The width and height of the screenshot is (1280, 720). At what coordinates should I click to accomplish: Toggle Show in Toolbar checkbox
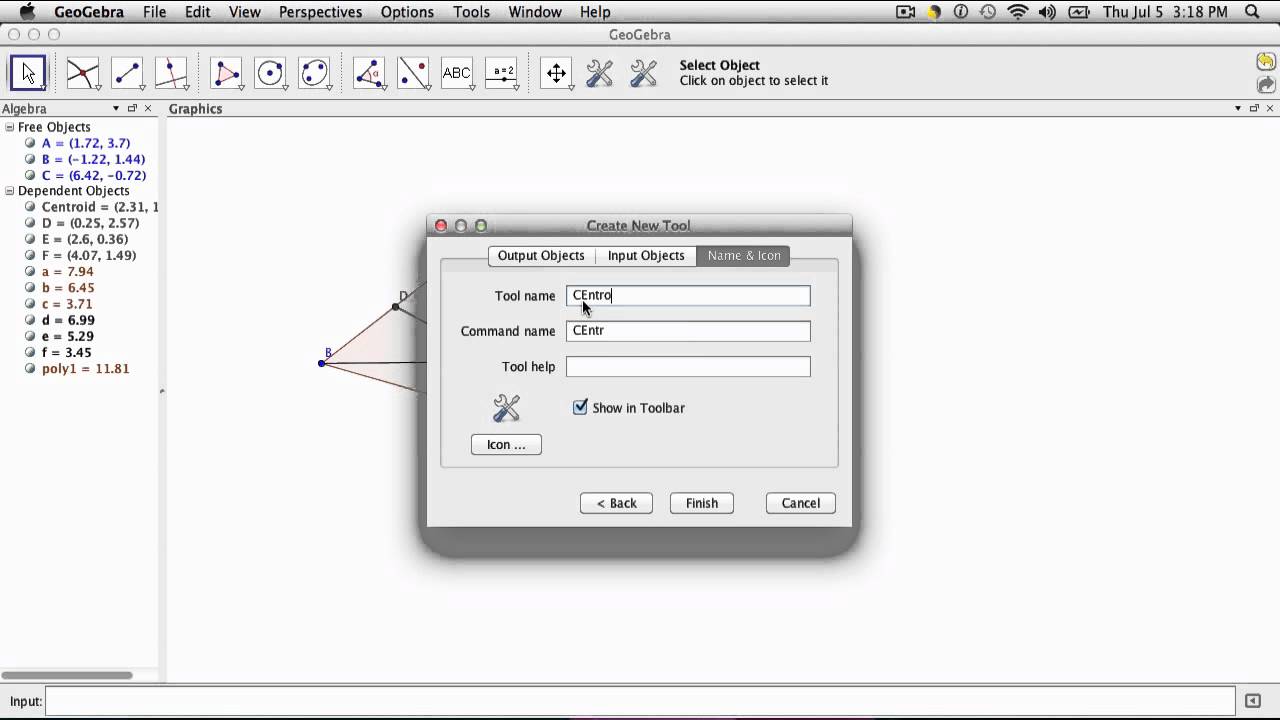coord(580,407)
